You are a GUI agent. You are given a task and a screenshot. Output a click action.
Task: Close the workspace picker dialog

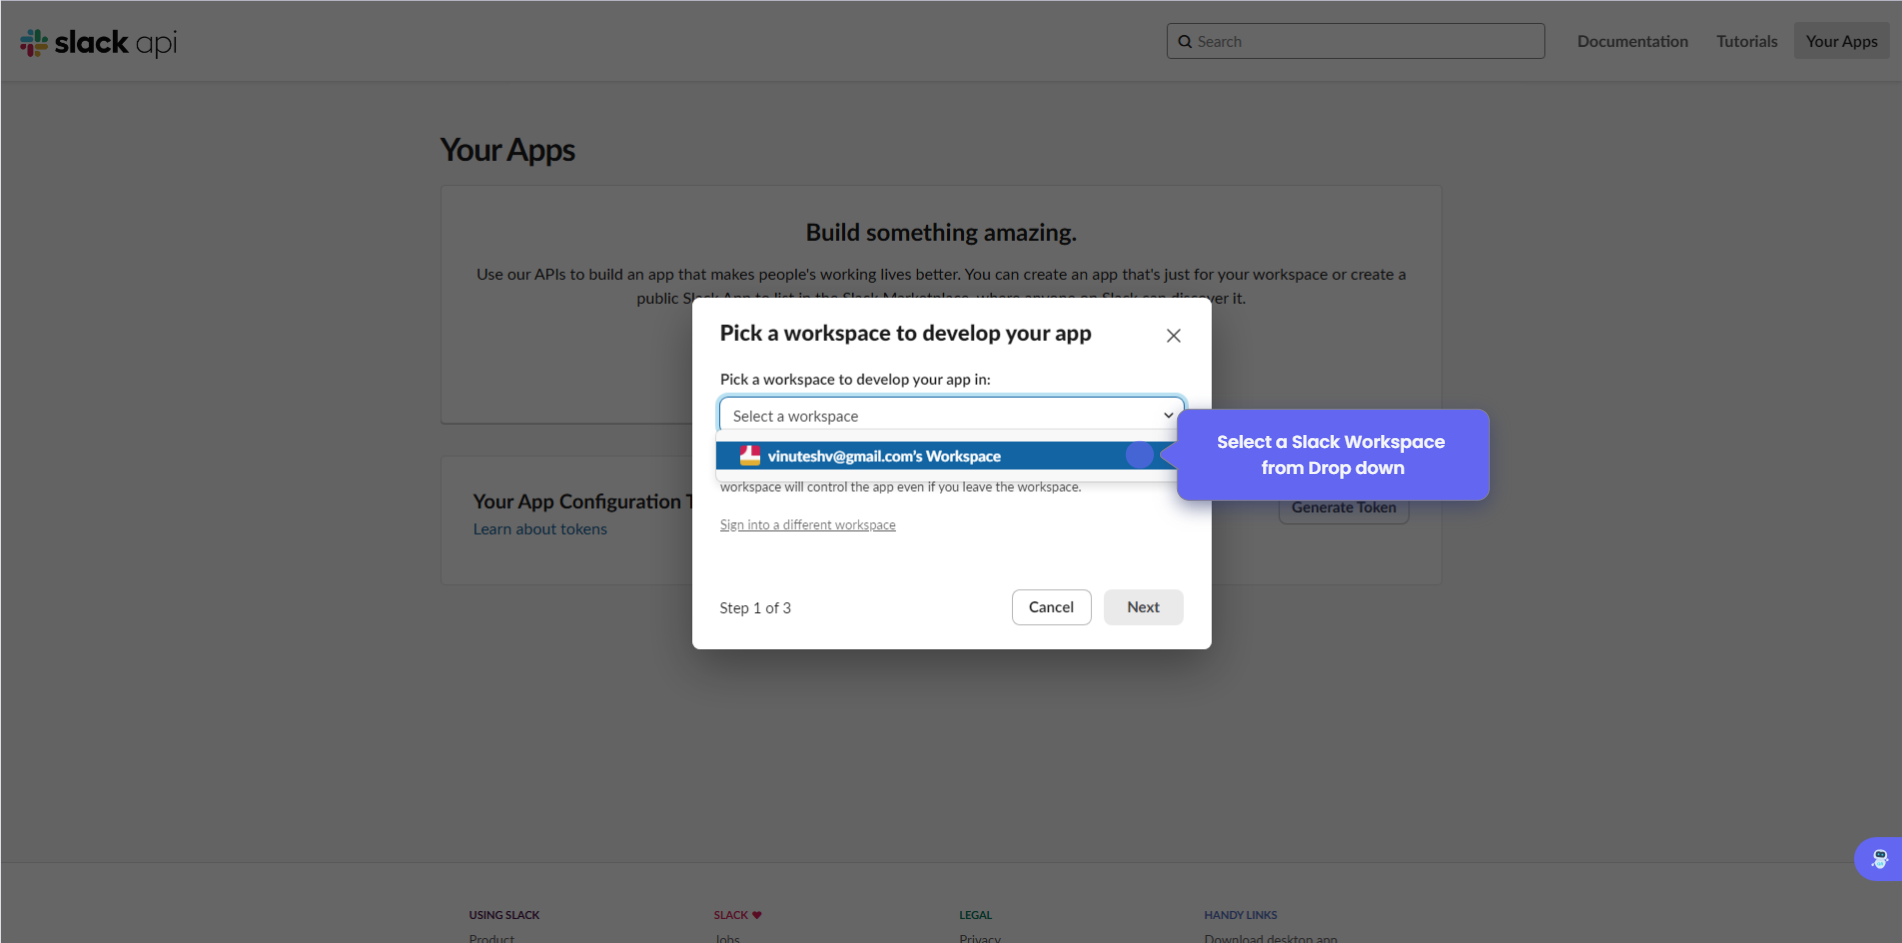pyautogui.click(x=1173, y=336)
